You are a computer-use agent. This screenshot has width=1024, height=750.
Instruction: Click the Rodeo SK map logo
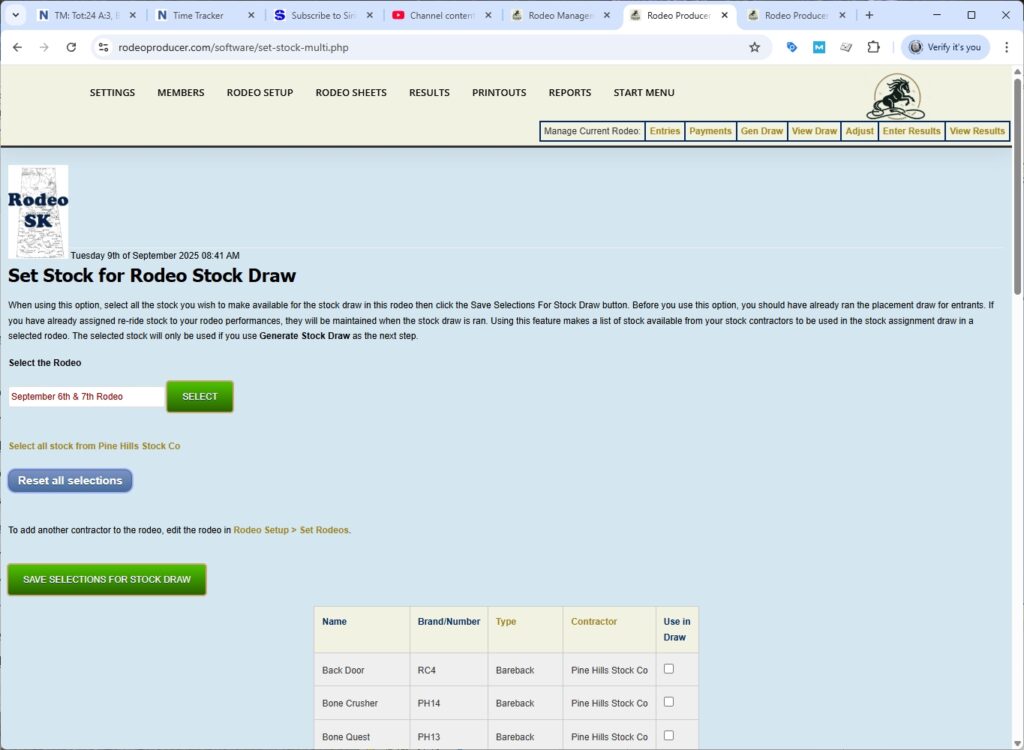coord(38,211)
